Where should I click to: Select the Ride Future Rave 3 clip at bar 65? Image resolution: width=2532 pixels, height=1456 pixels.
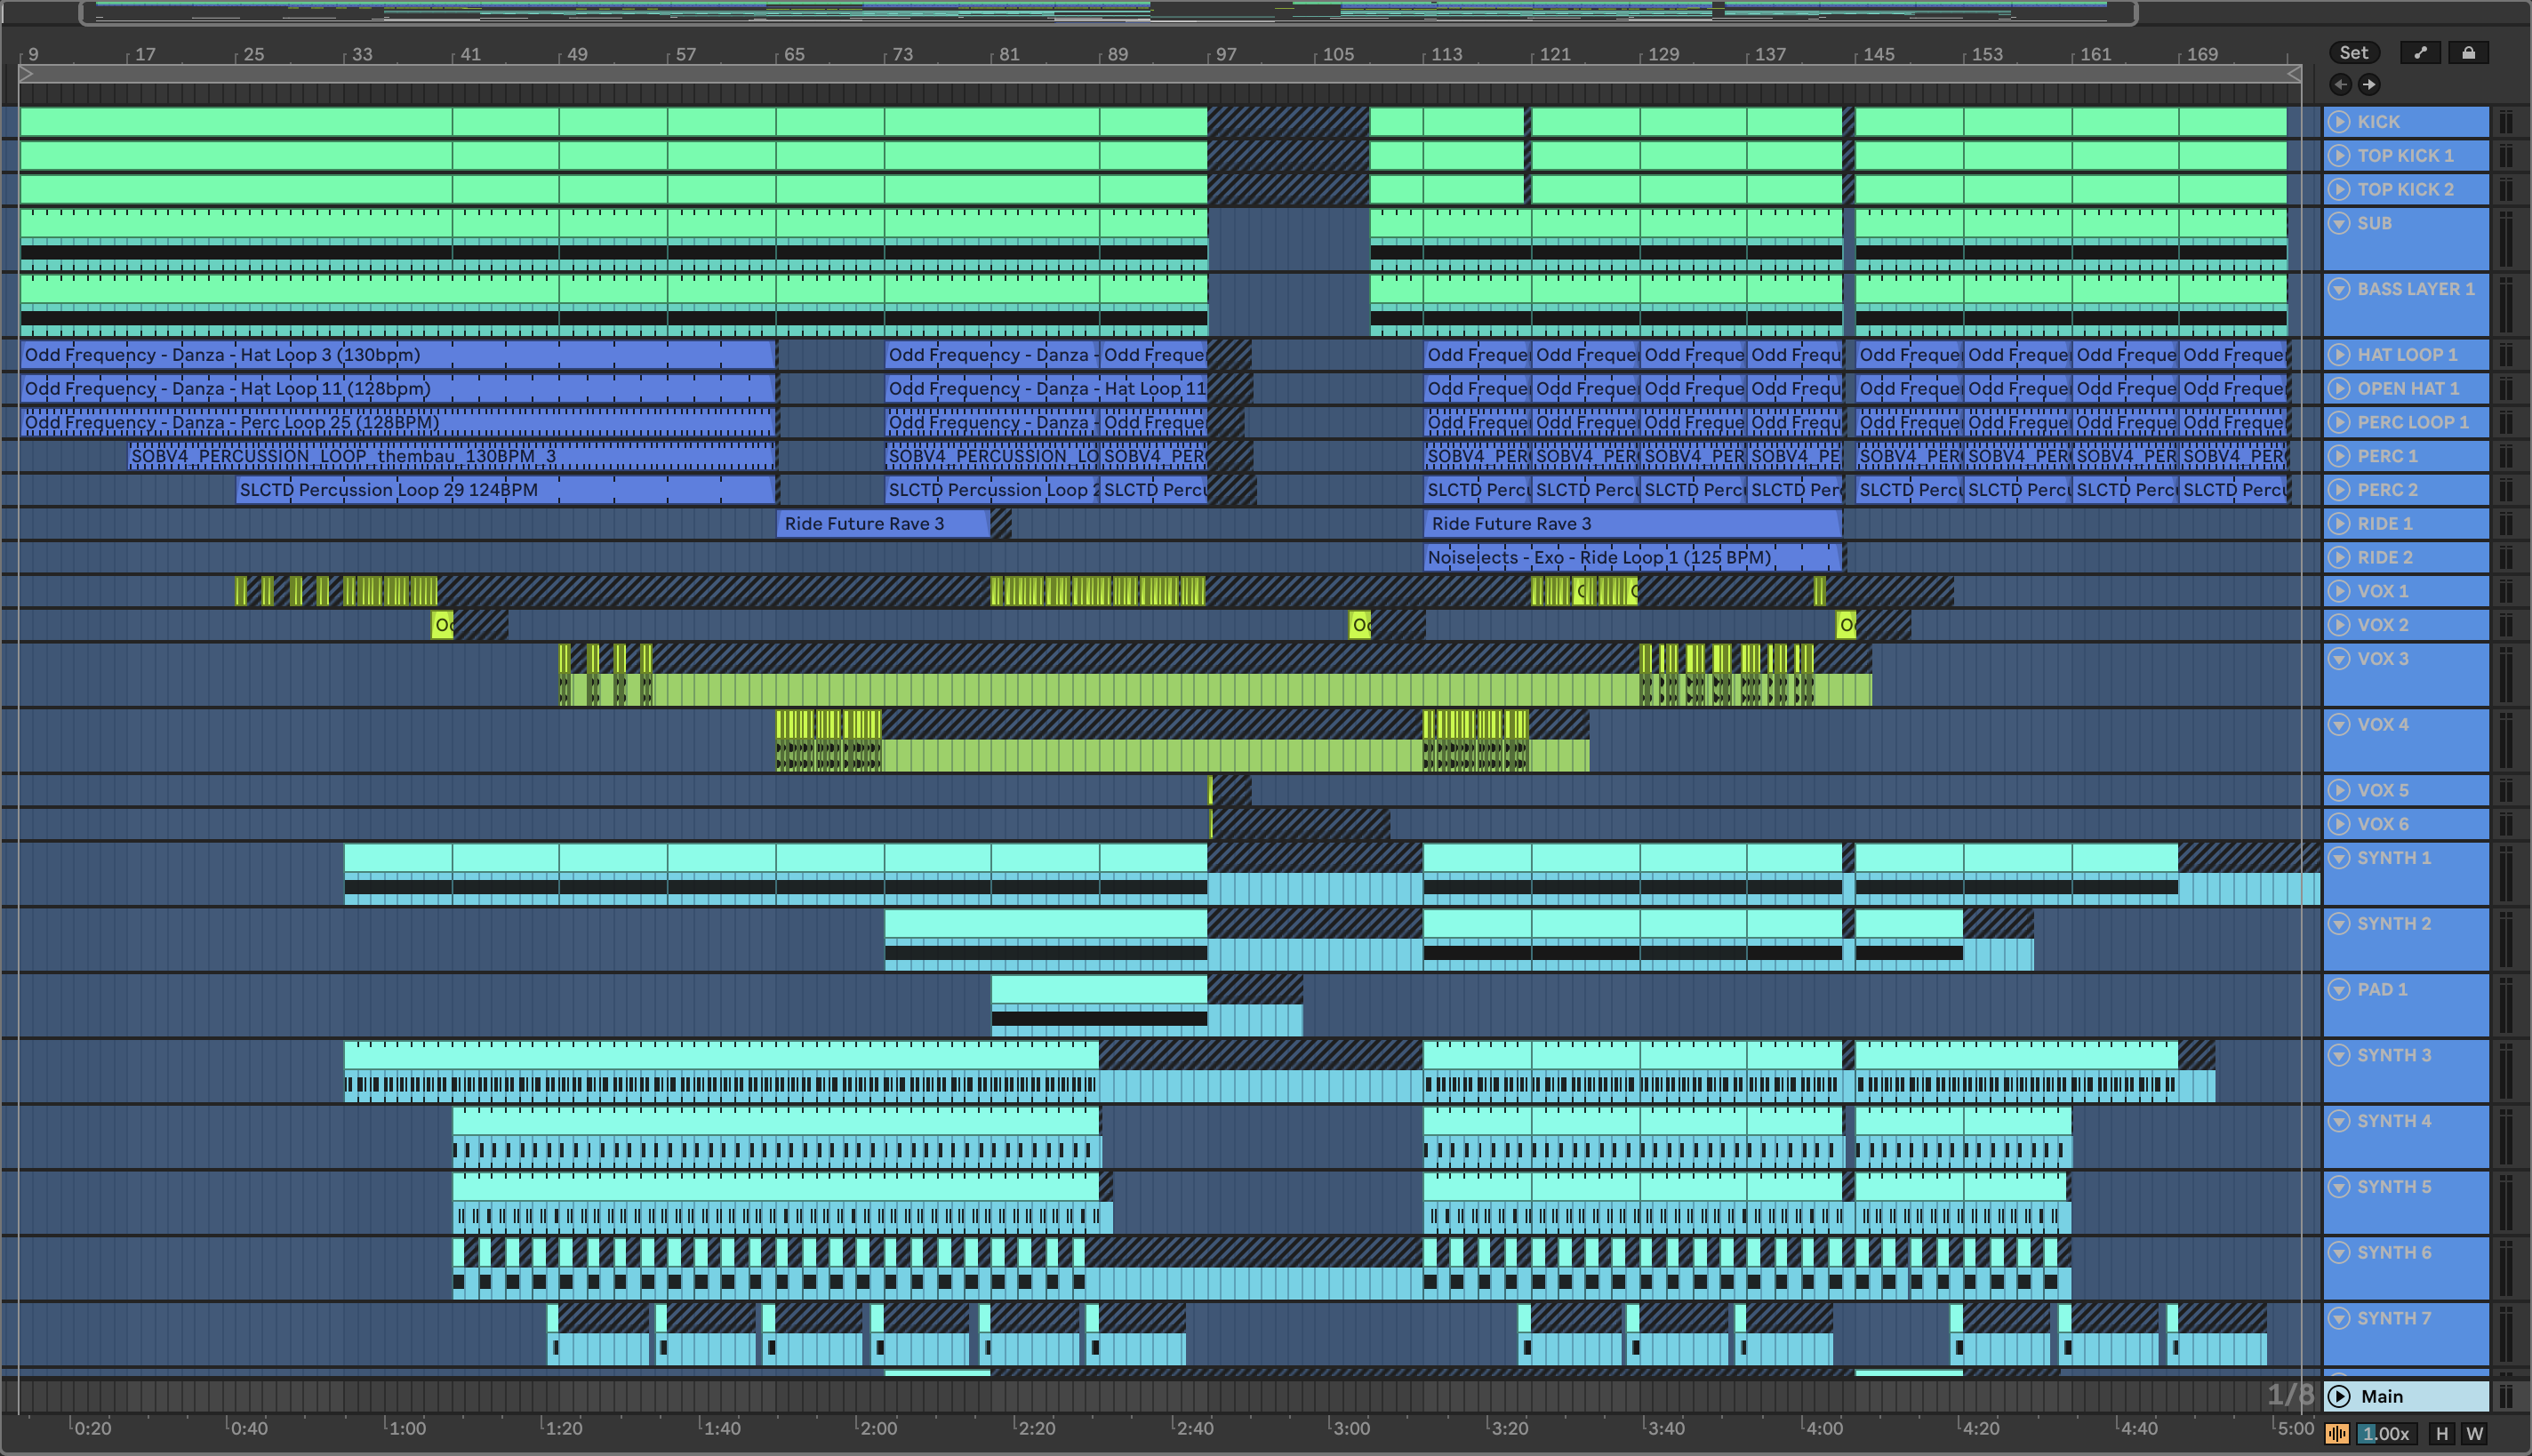(x=883, y=523)
